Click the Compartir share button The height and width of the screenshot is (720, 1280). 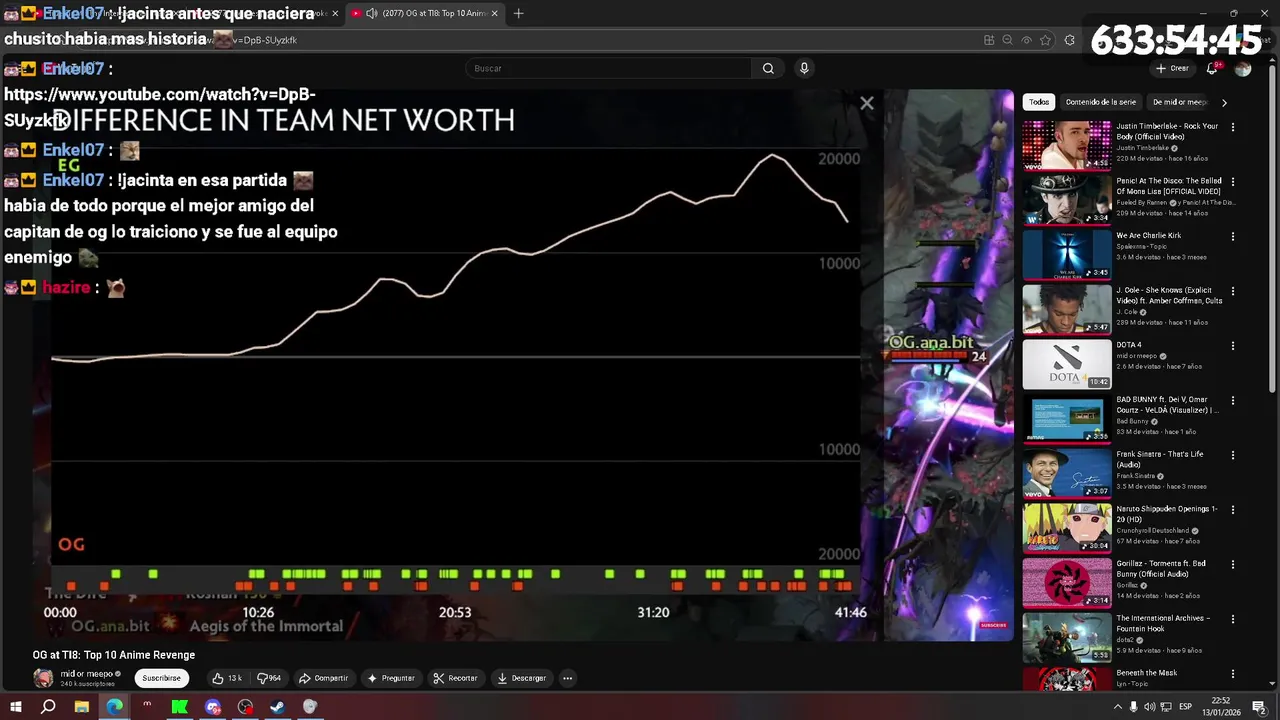pos(323,678)
